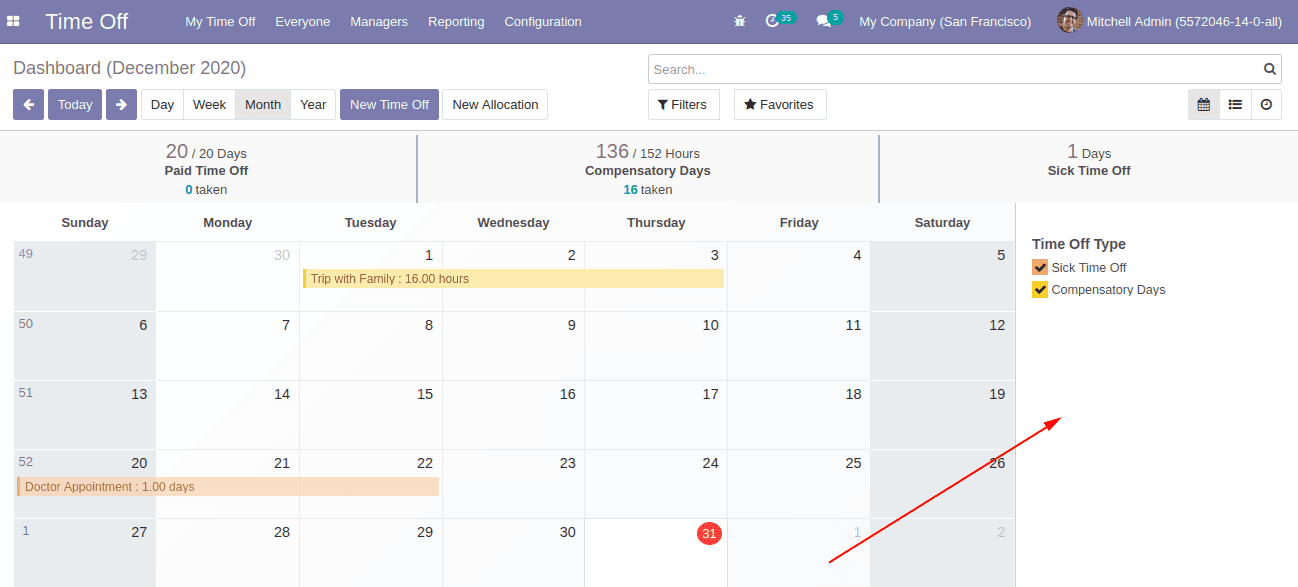Open Mitchell Admin user menu
Viewport: 1298px width, 587px height.
click(1169, 21)
